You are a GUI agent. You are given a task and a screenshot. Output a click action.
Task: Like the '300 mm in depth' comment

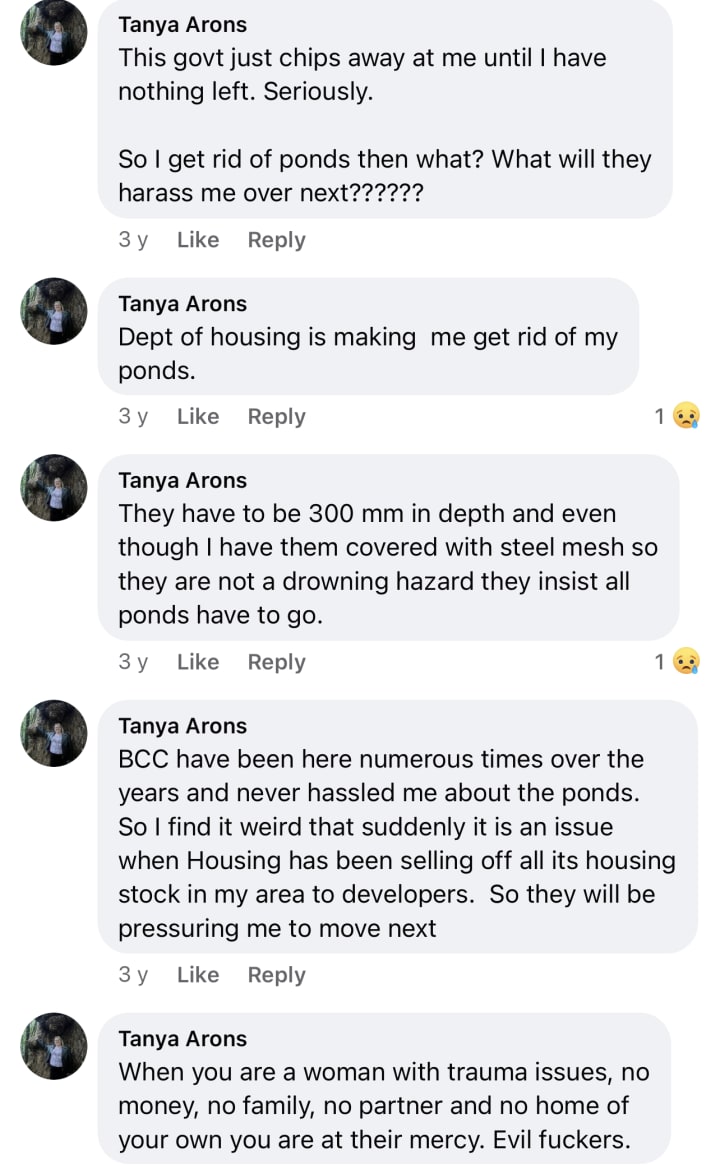point(197,662)
